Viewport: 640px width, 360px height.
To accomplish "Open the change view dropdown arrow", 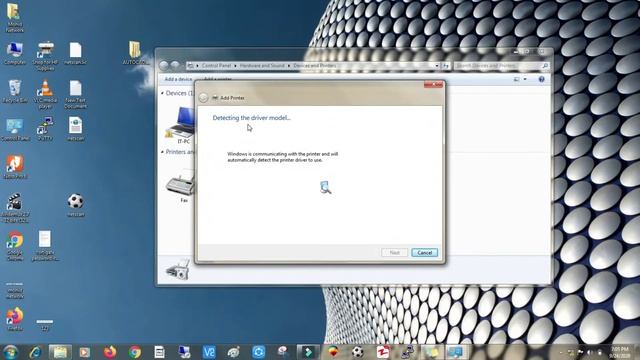I will [x=525, y=79].
